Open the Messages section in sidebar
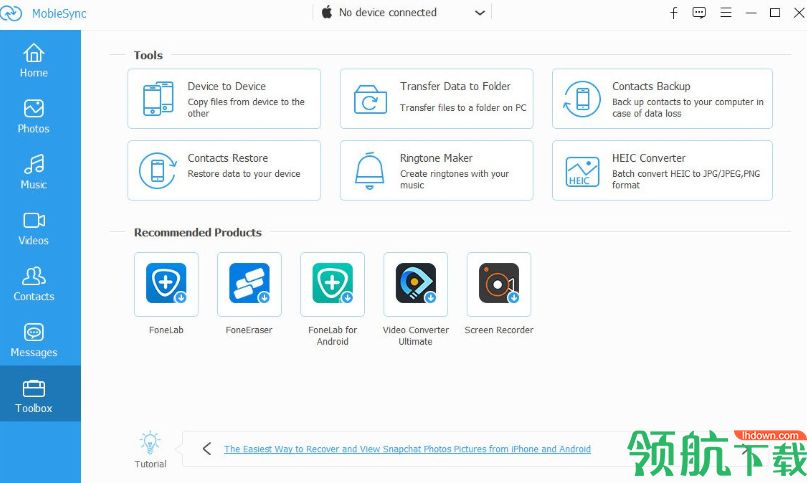 34,340
